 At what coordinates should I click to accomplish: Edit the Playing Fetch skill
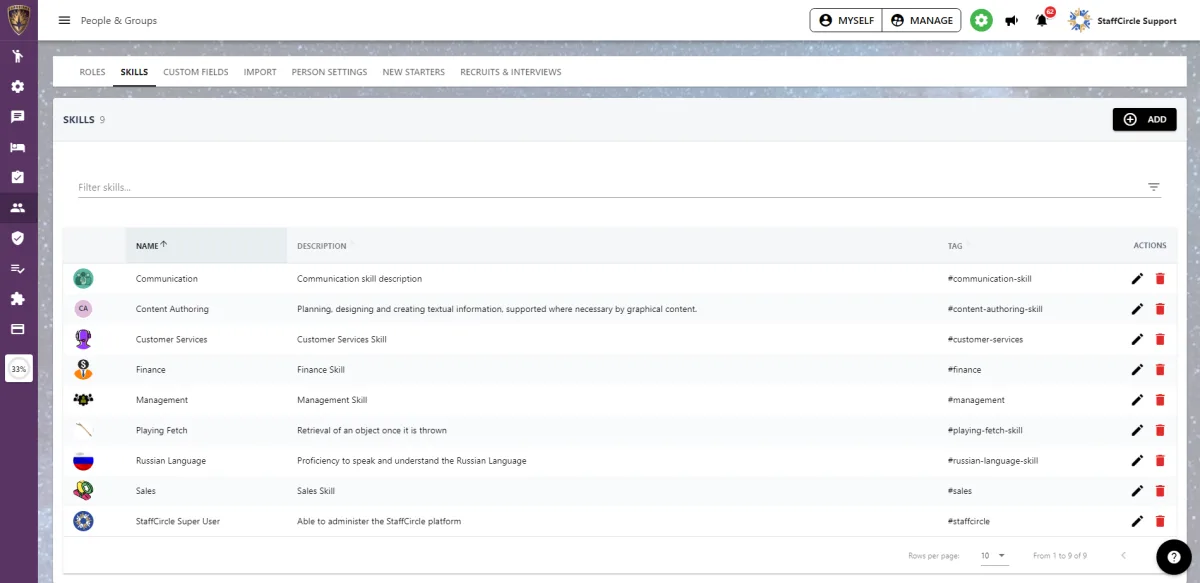(x=1137, y=430)
